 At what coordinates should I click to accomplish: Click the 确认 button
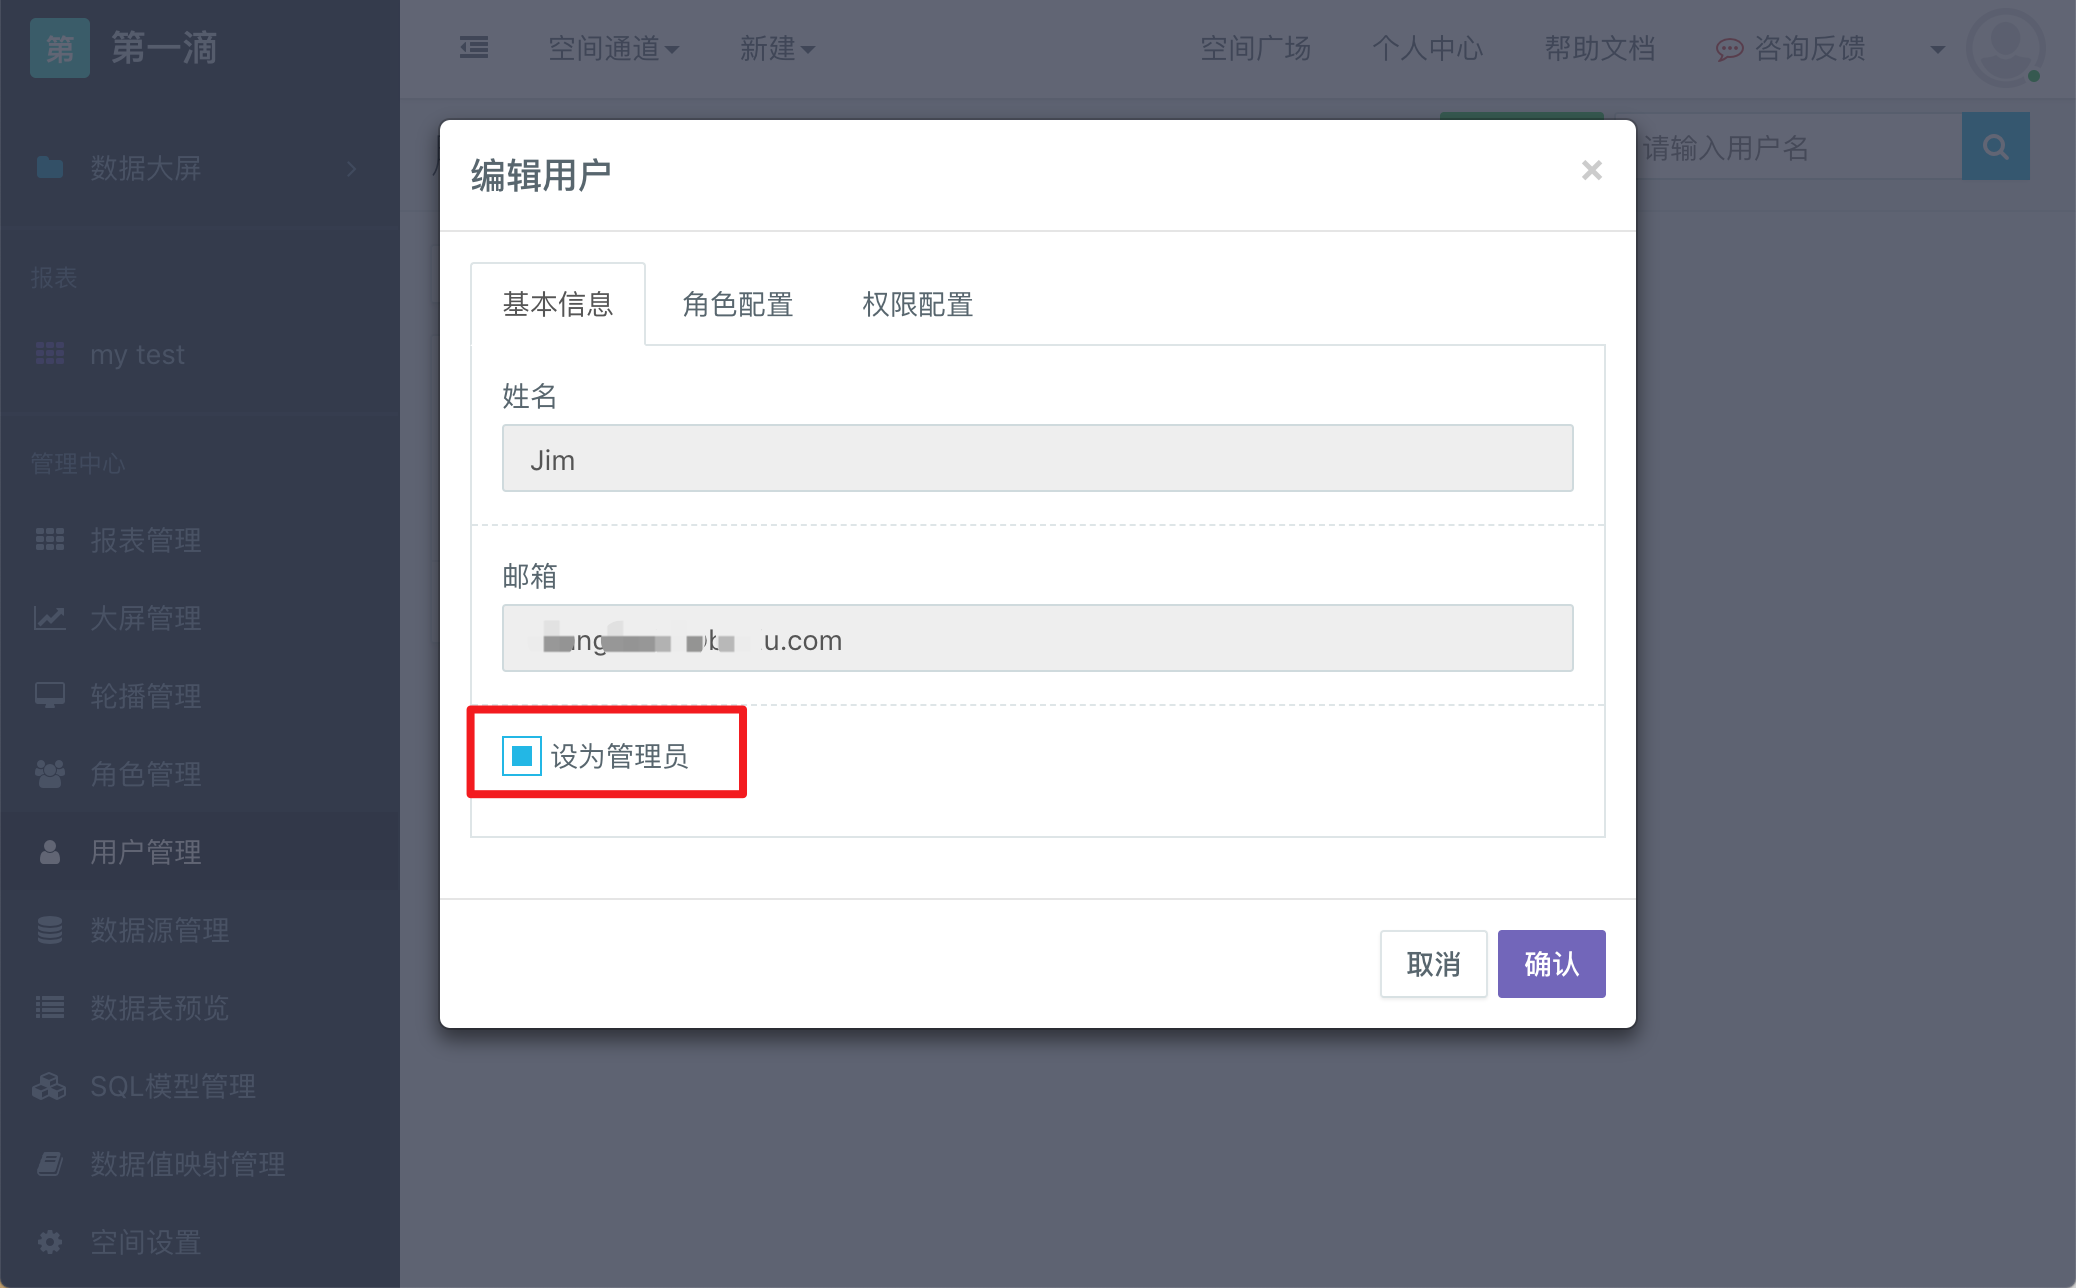[1552, 964]
